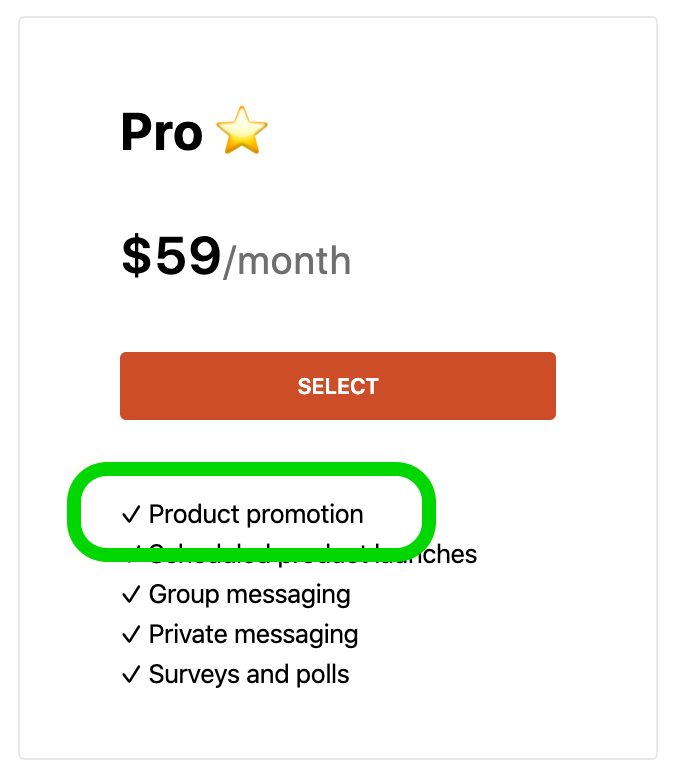Click the /month billing period label

pos(287,262)
